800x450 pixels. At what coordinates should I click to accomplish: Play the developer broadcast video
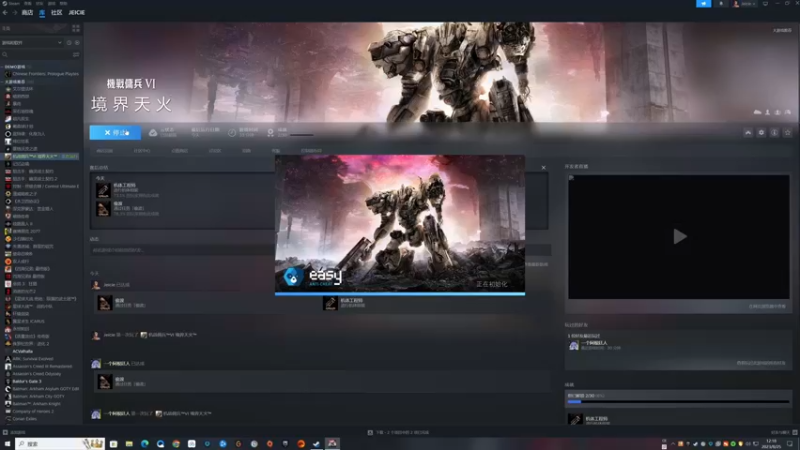pos(679,237)
